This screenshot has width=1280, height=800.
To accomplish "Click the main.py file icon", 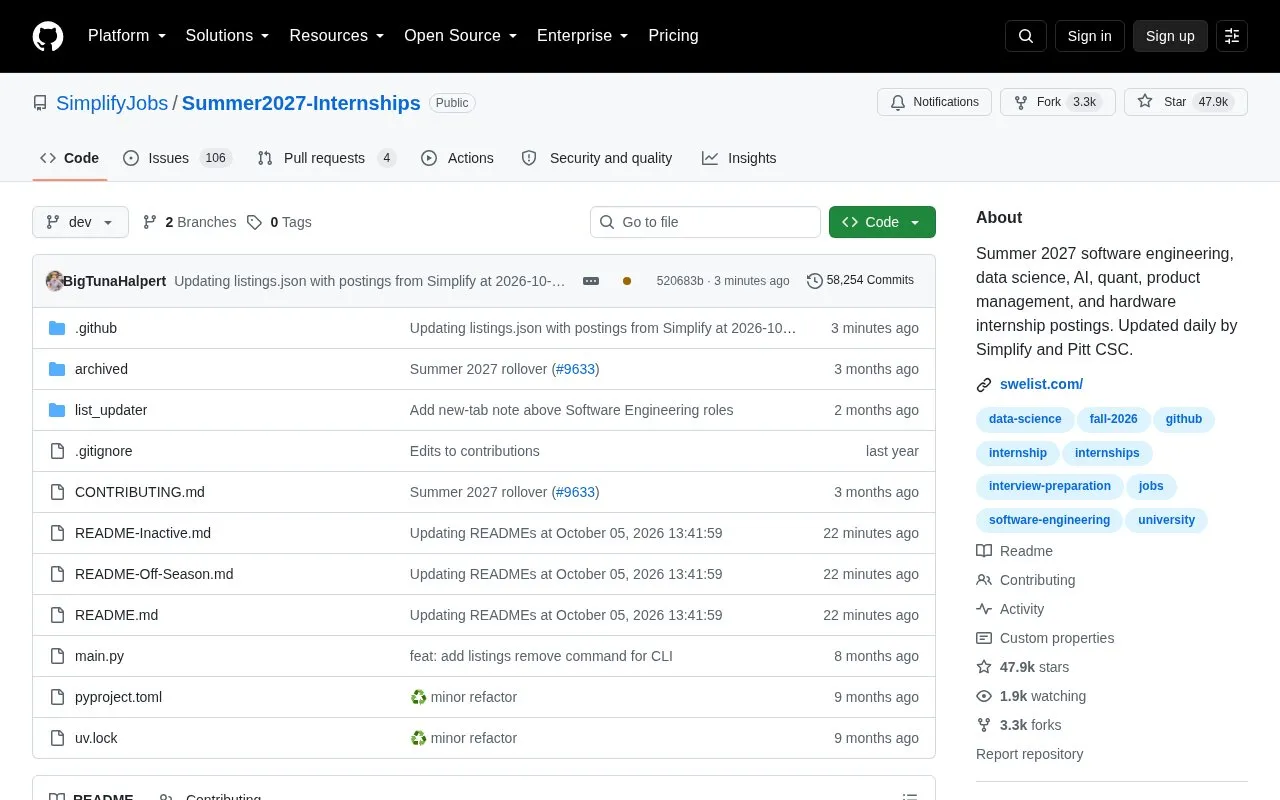I will pyautogui.click(x=57, y=656).
